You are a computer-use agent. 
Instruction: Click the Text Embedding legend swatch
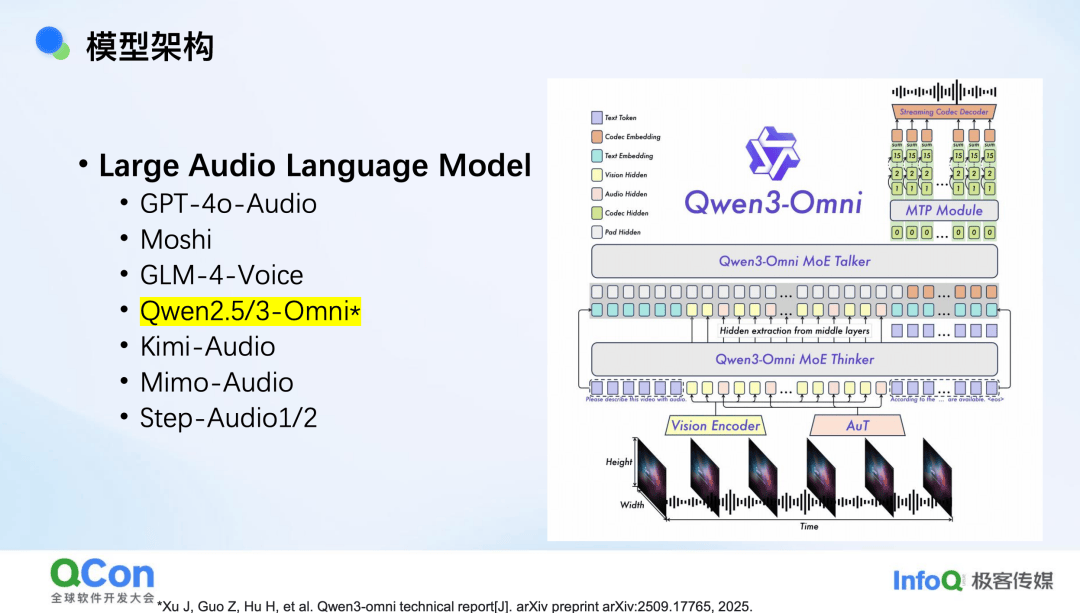596,156
